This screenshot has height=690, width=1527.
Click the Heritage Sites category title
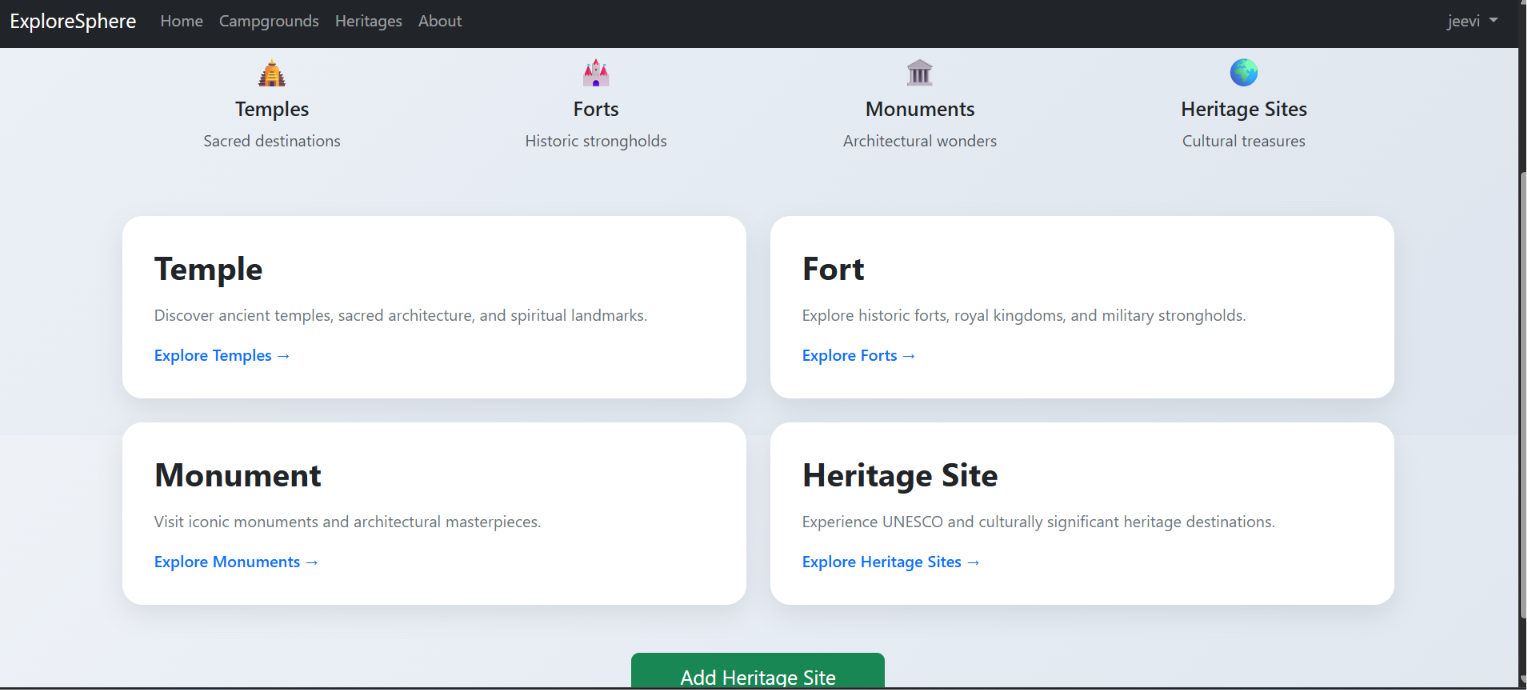point(1244,109)
